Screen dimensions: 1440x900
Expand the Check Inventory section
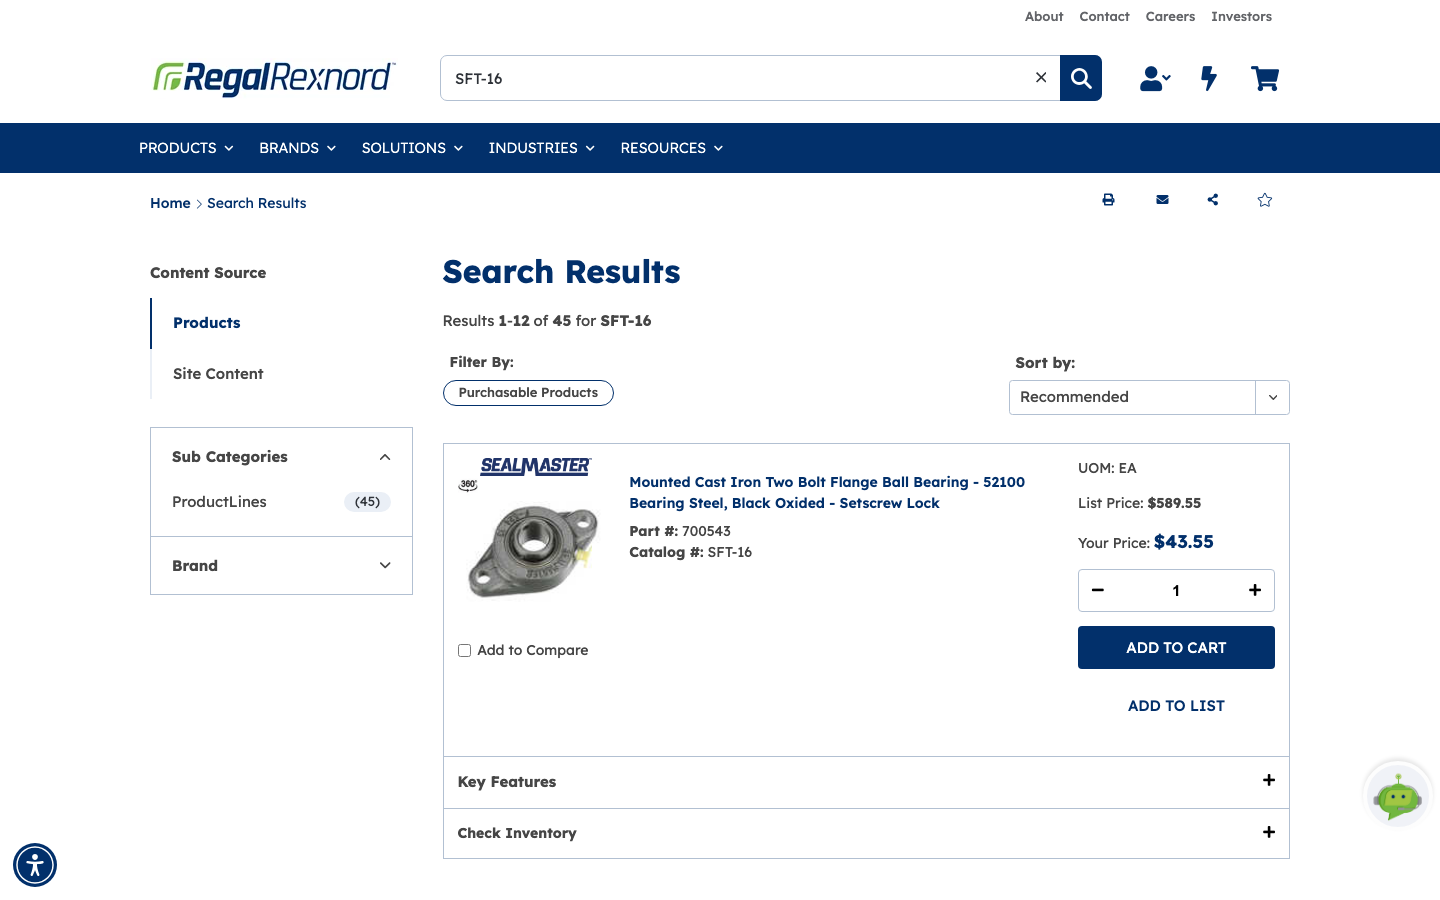pos(866,833)
